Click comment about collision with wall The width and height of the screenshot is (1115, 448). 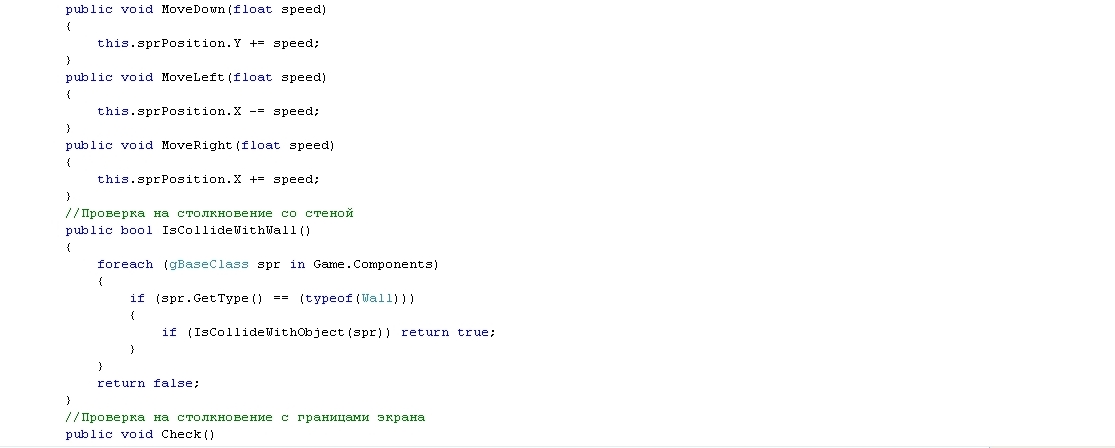point(209,213)
